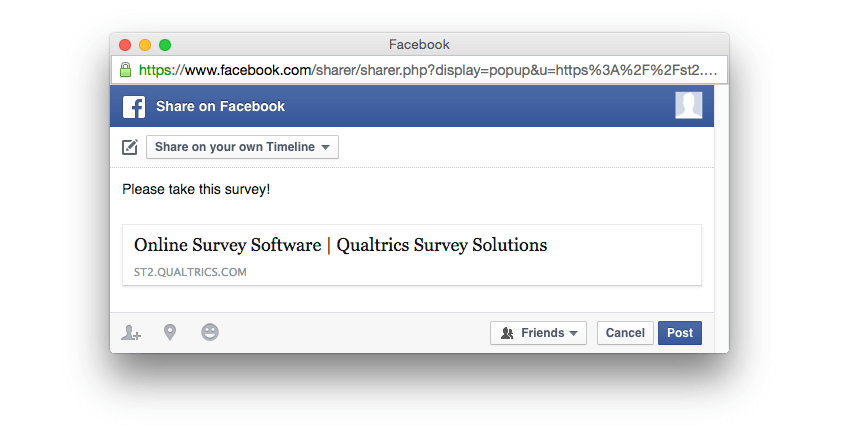Click the feeling/activity smiley icon

click(210, 332)
